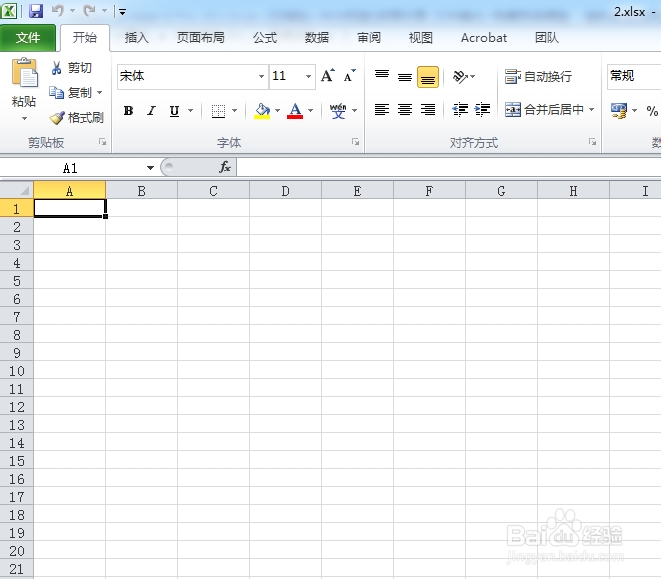Screen dimensions: 661x579
Task: Click the Copy icon
Action: (x=56, y=92)
